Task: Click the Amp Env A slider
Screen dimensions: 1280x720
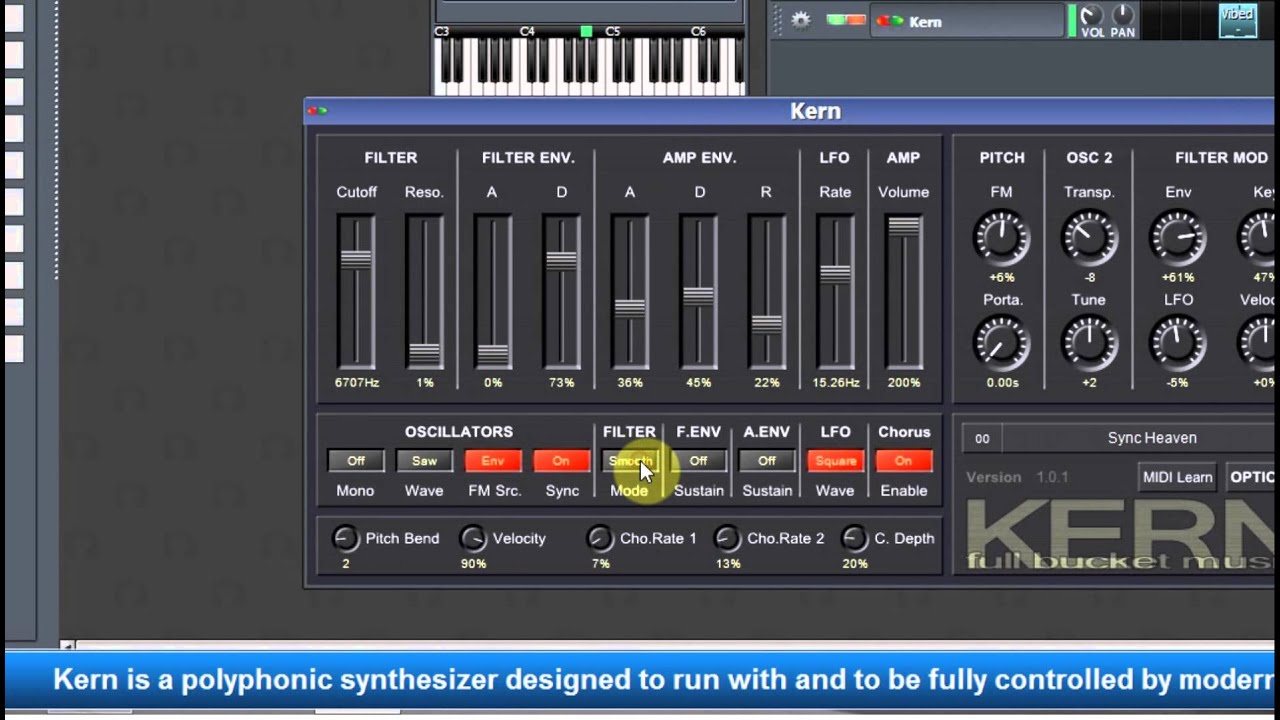Action: pyautogui.click(x=629, y=291)
